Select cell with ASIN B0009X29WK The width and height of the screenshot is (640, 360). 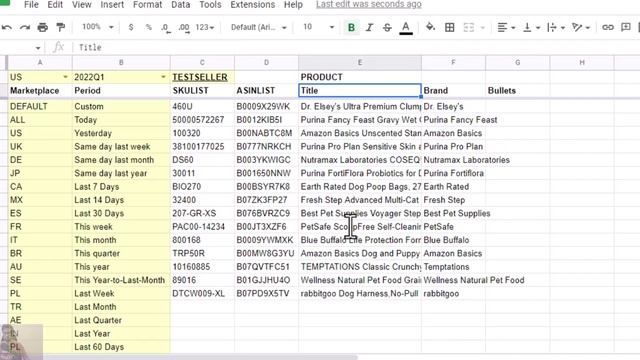point(266,107)
